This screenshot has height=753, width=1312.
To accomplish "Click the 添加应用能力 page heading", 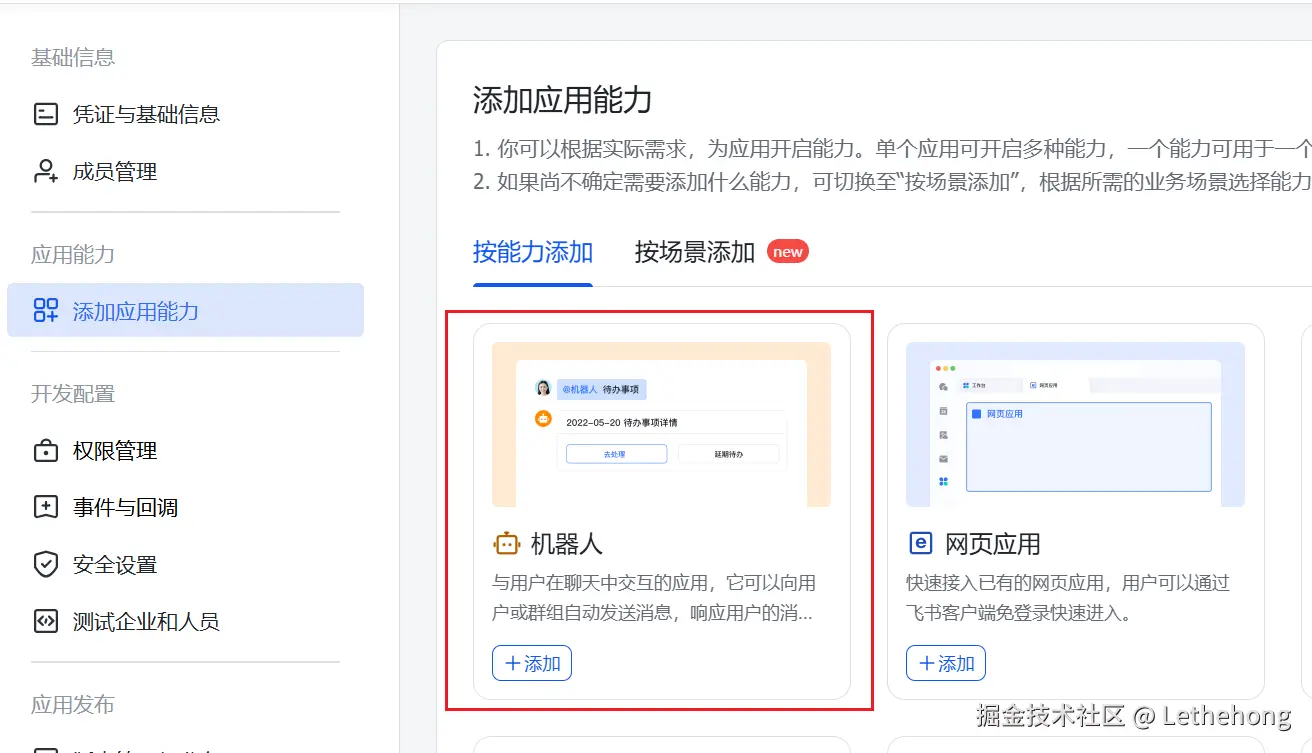I will coord(562,100).
